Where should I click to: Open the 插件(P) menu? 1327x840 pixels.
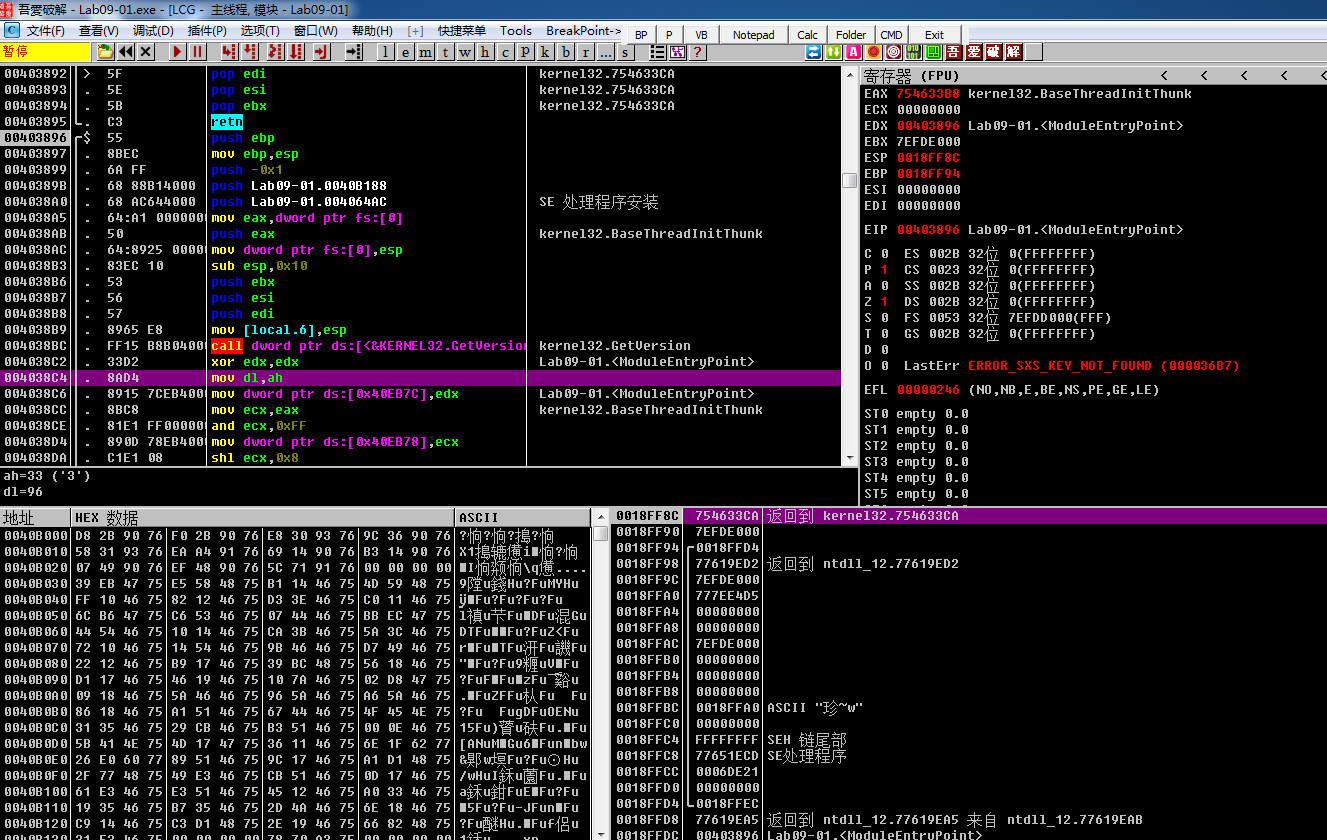pos(207,31)
